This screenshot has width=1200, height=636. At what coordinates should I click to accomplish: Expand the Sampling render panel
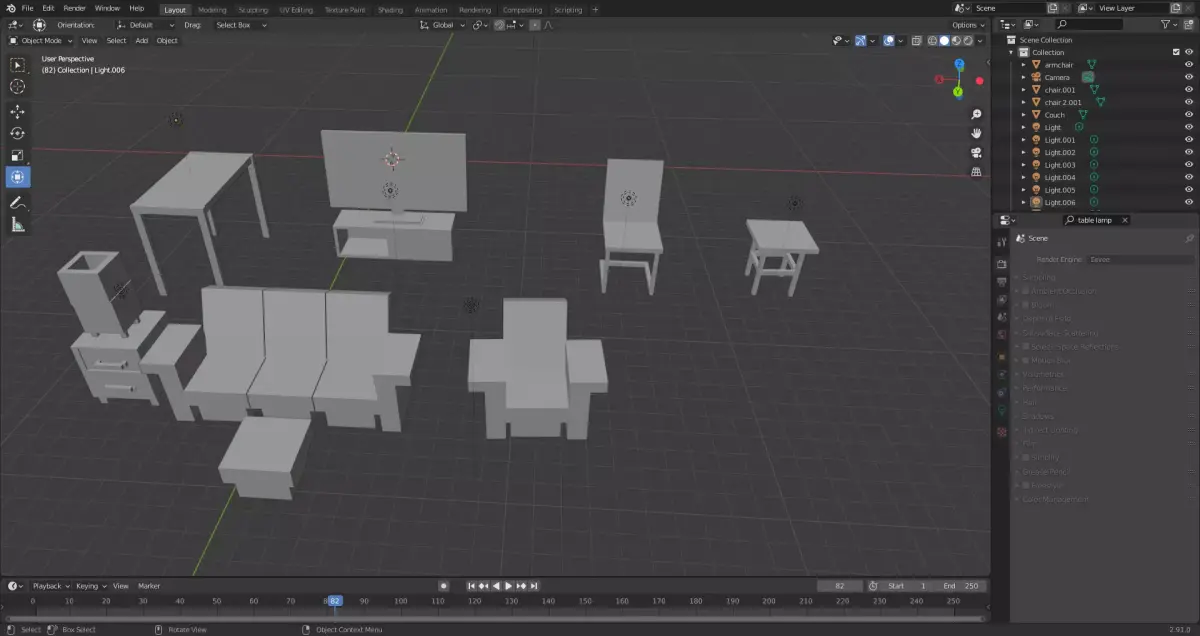[1038, 277]
